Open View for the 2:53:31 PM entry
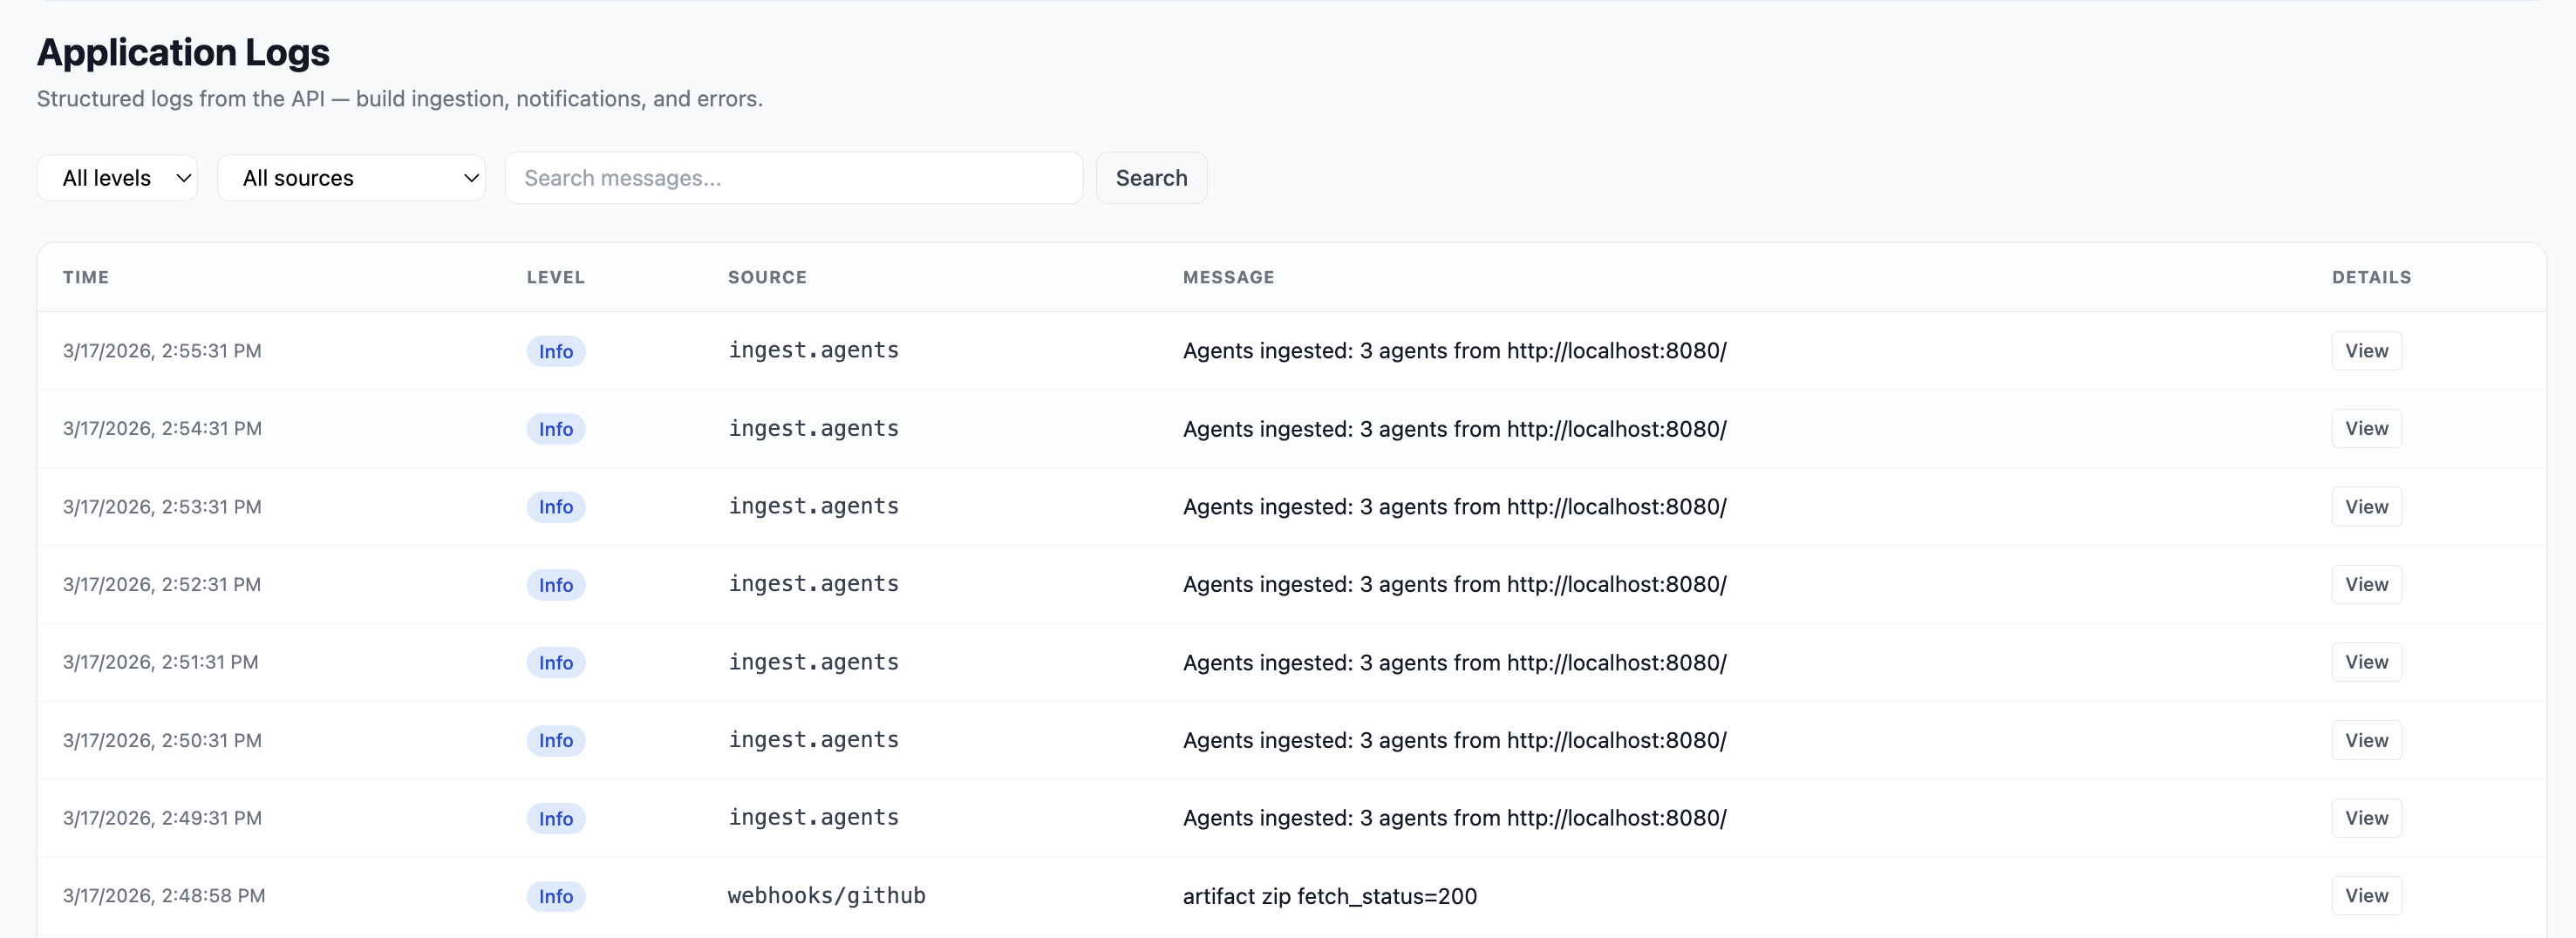The width and height of the screenshot is (2576, 938). (2365, 507)
